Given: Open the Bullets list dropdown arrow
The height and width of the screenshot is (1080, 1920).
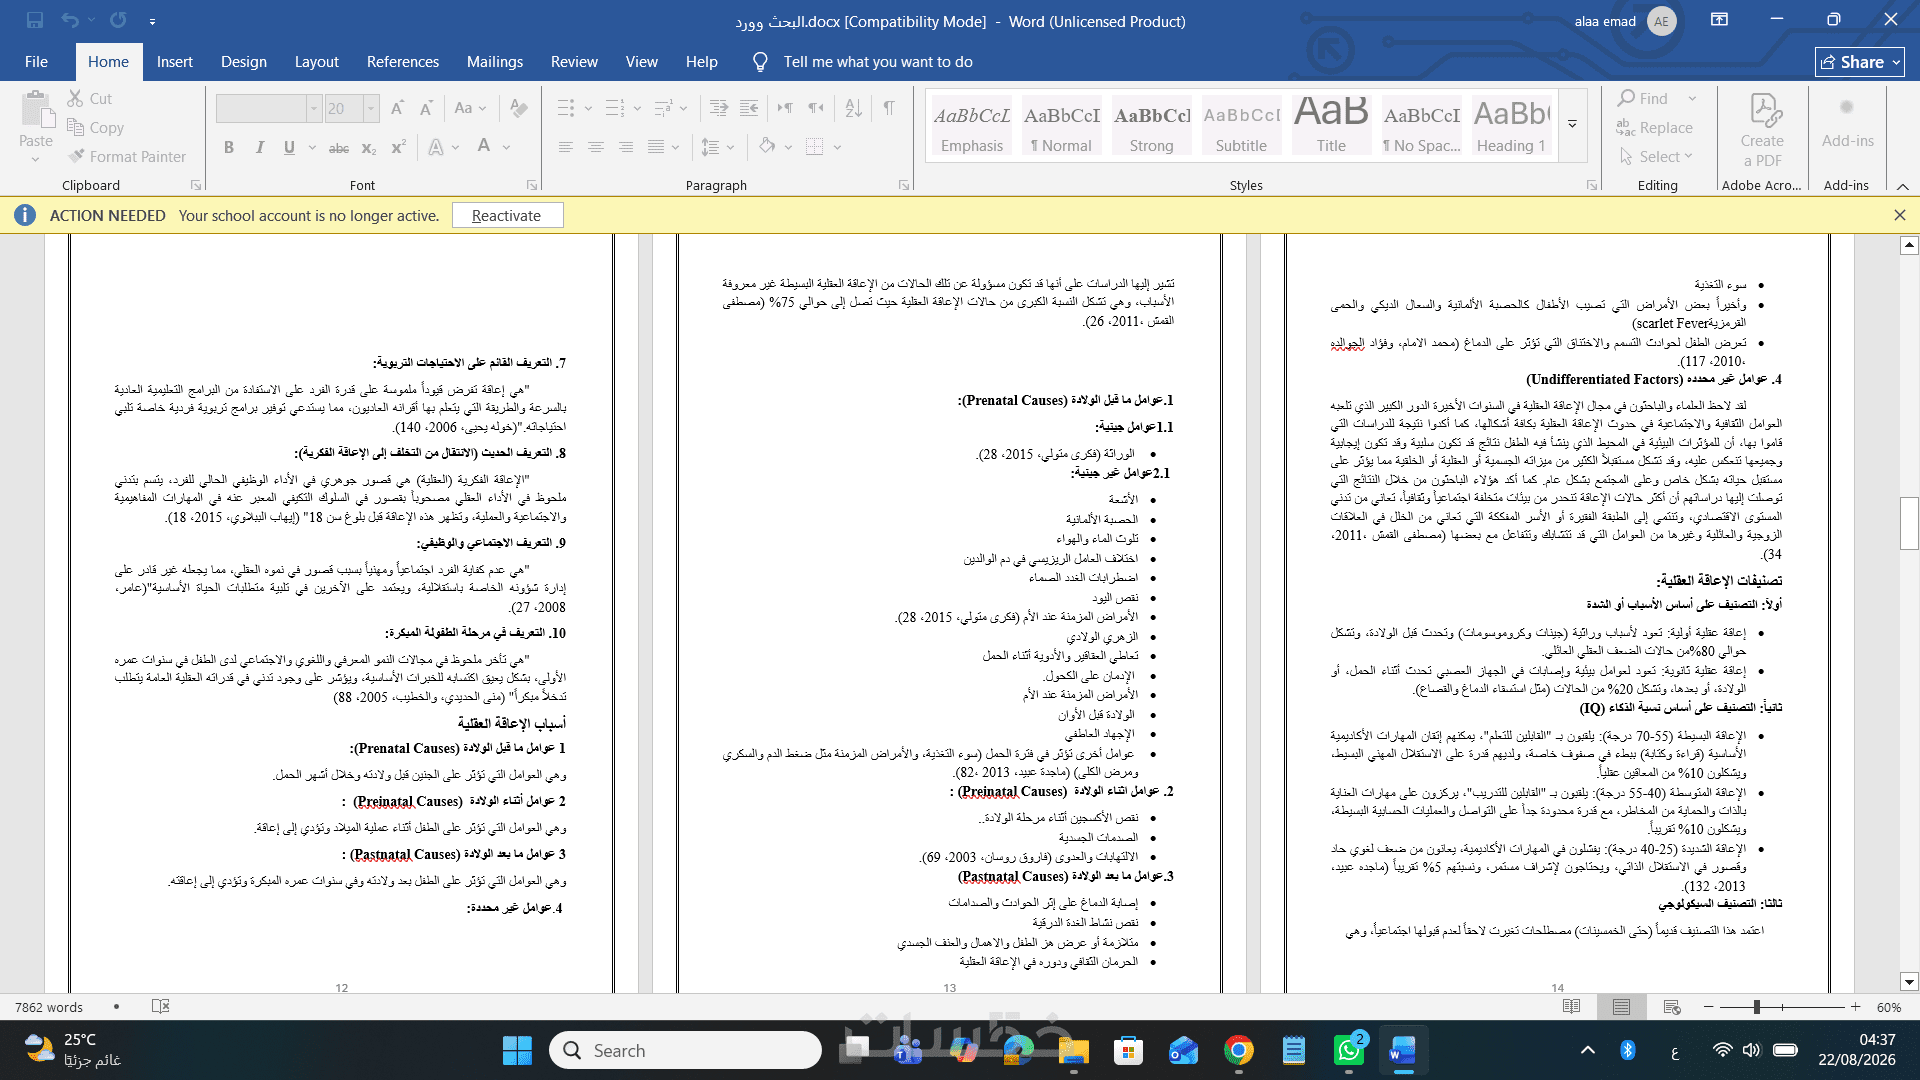Looking at the screenshot, I should point(588,108).
